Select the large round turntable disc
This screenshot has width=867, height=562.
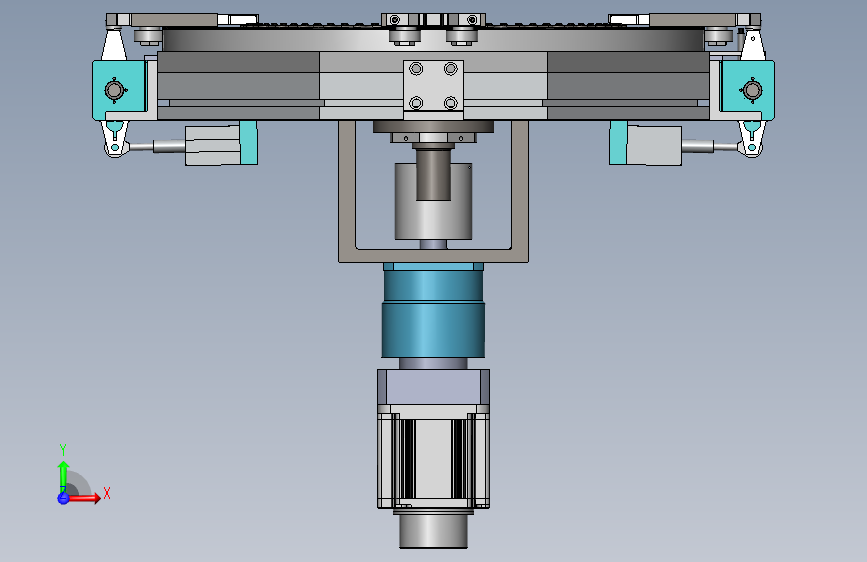433,40
